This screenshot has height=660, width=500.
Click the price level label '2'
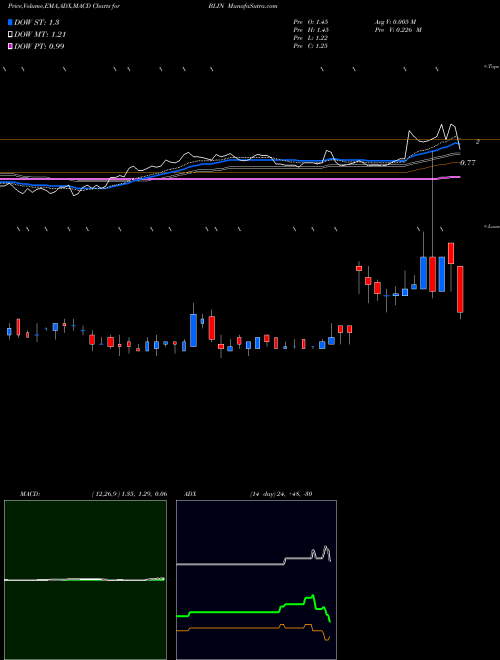[x=478, y=142]
